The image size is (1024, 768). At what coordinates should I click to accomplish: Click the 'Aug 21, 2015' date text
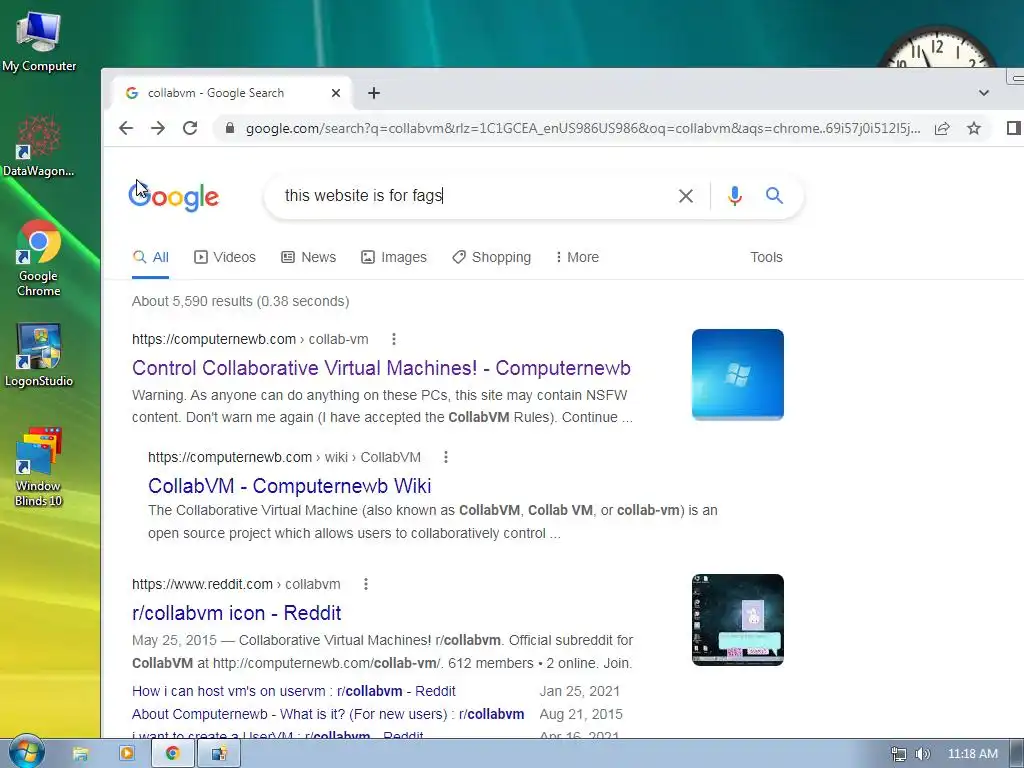581,714
